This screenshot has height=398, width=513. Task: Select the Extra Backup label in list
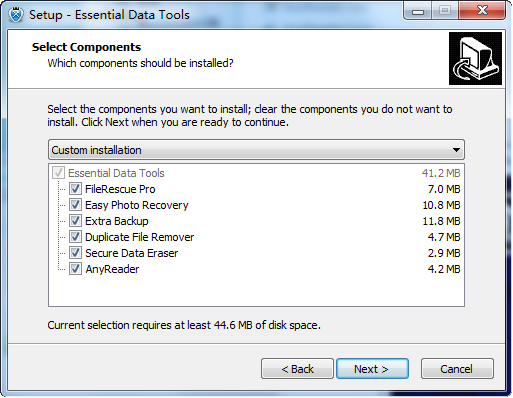117,221
